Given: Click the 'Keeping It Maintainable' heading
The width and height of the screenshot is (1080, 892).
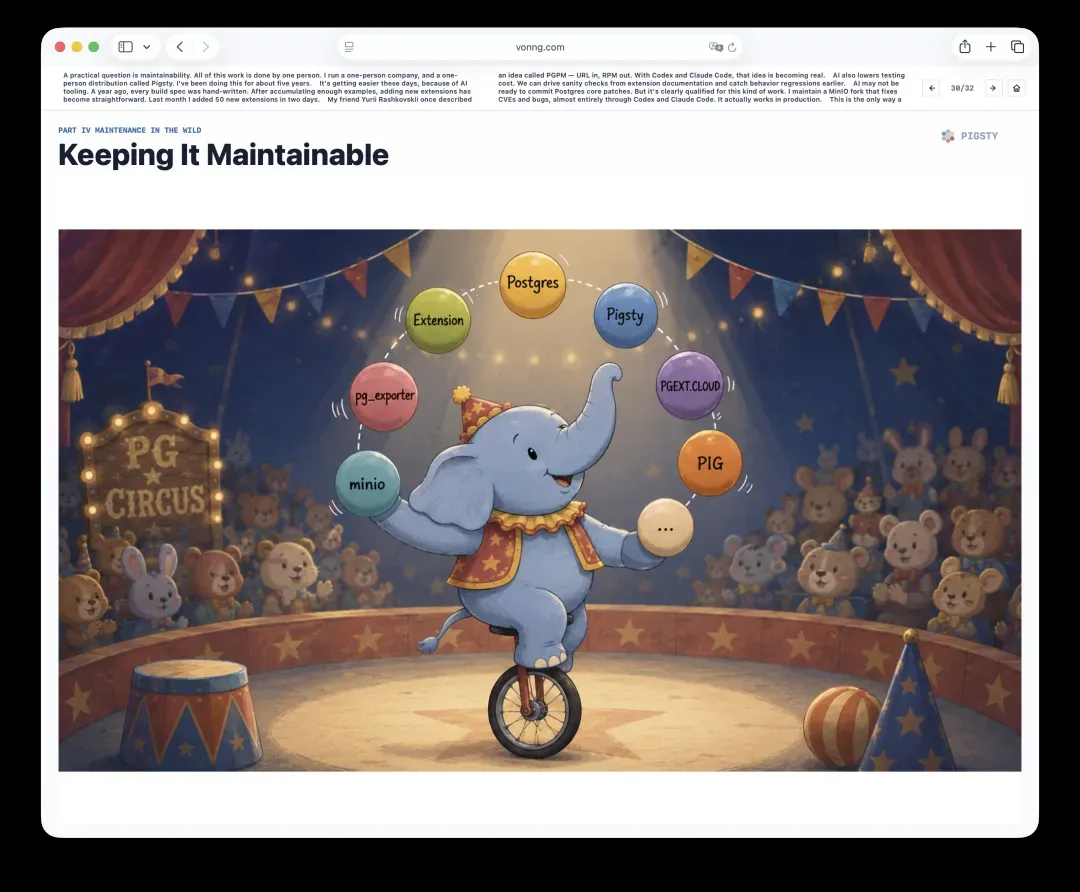Looking at the screenshot, I should (223, 155).
